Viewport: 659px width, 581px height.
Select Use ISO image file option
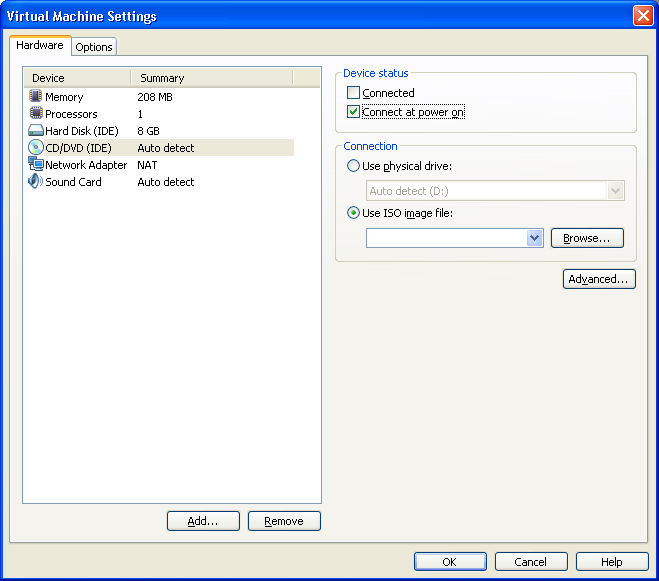tap(353, 213)
